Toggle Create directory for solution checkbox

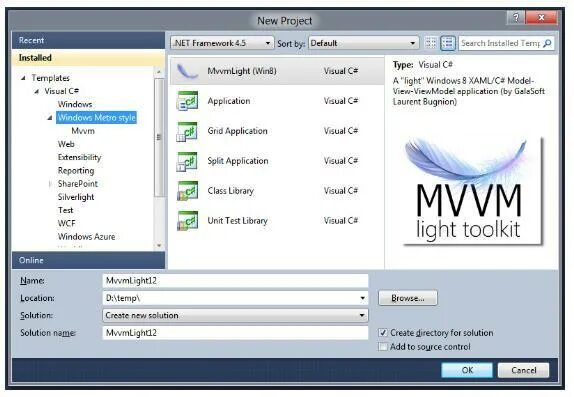pyautogui.click(x=383, y=333)
